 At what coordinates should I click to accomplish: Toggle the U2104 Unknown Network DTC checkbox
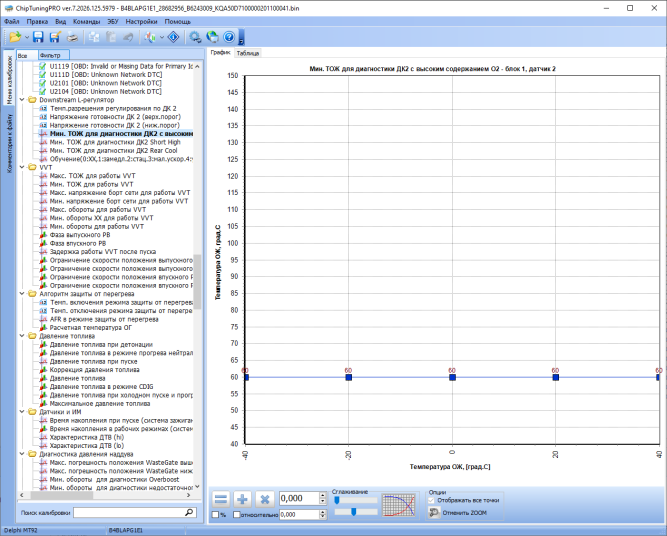click(43, 91)
